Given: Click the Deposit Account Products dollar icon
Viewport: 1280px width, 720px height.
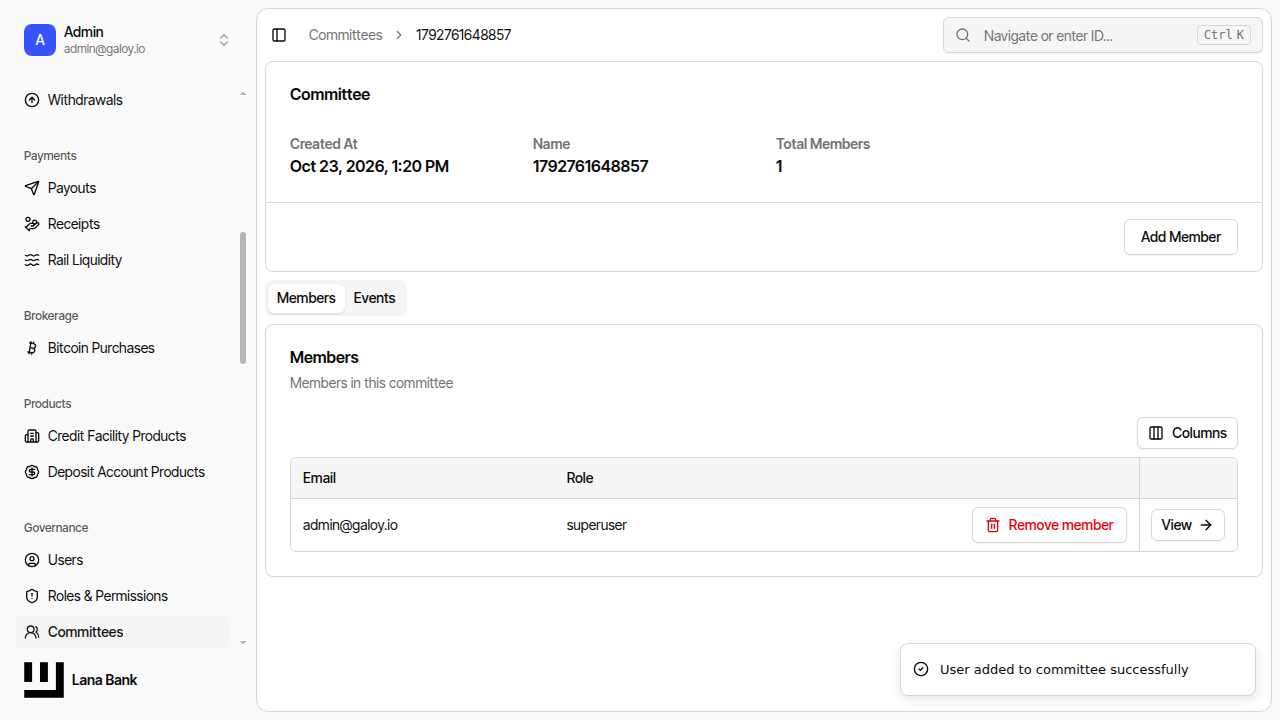Looking at the screenshot, I should 32,472.
